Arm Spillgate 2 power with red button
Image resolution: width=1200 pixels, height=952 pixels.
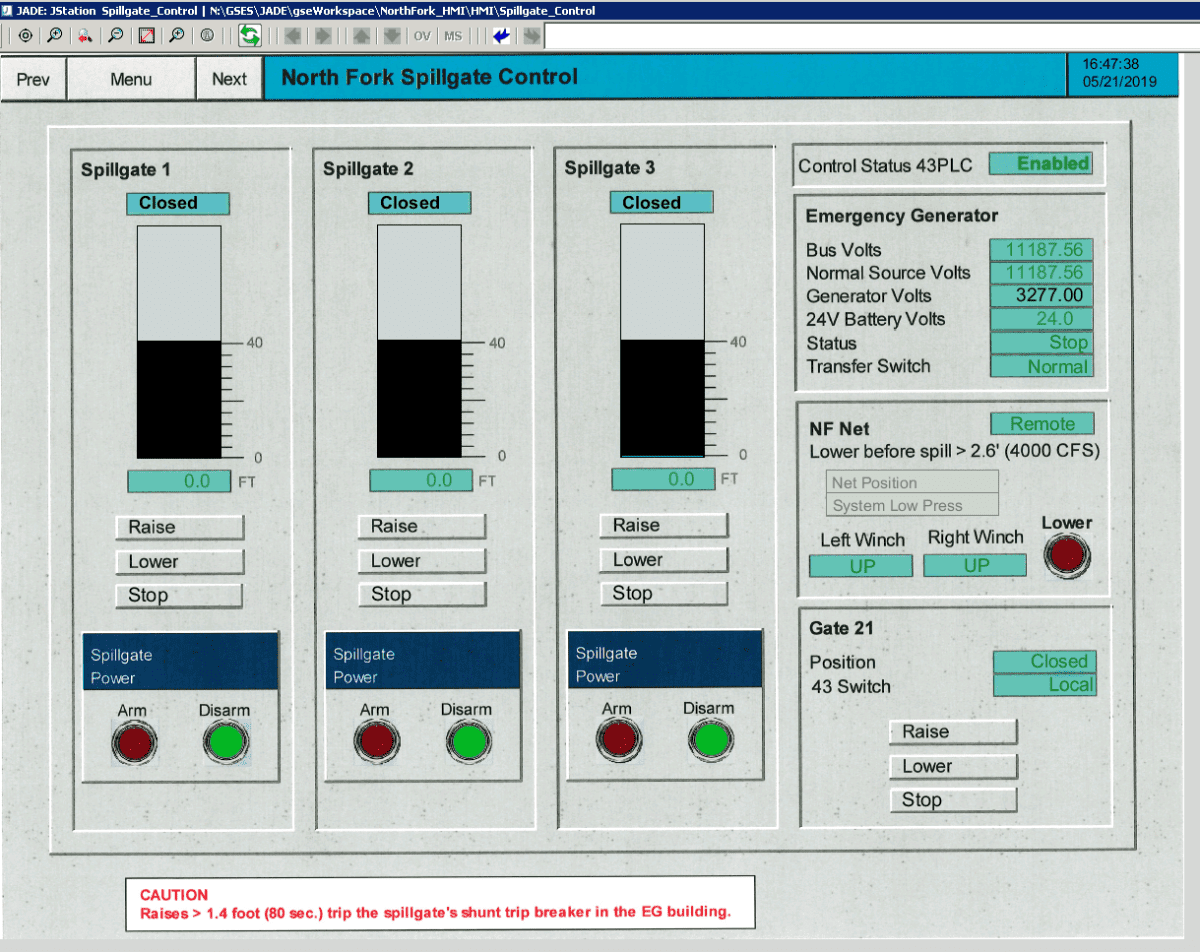pyautogui.click(x=376, y=742)
